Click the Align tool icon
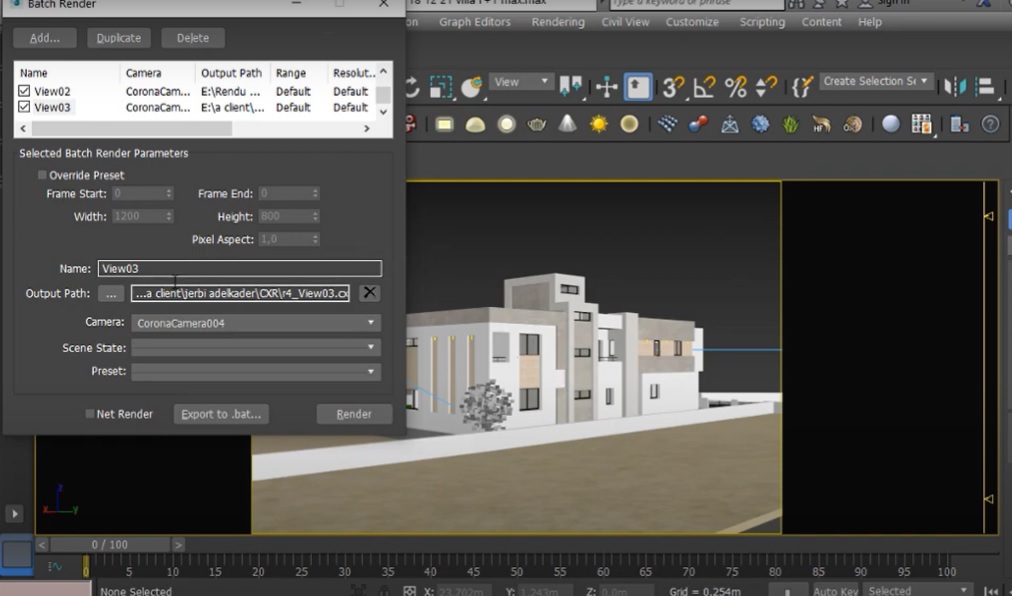The height and width of the screenshot is (596, 1012). 986,87
